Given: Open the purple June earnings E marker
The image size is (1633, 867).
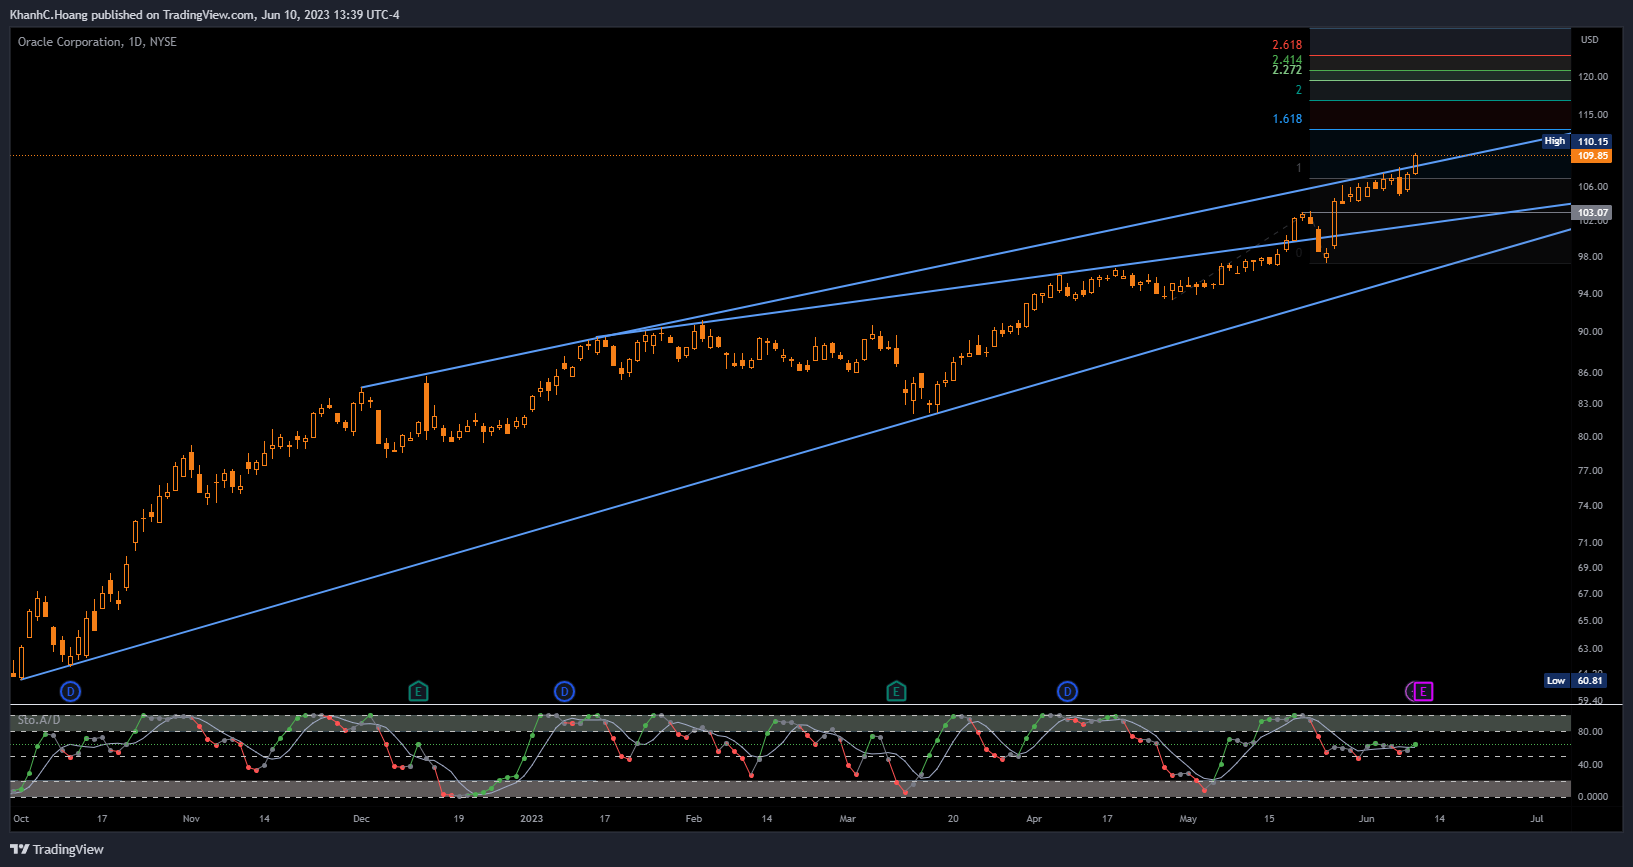Looking at the screenshot, I should [x=1423, y=691].
